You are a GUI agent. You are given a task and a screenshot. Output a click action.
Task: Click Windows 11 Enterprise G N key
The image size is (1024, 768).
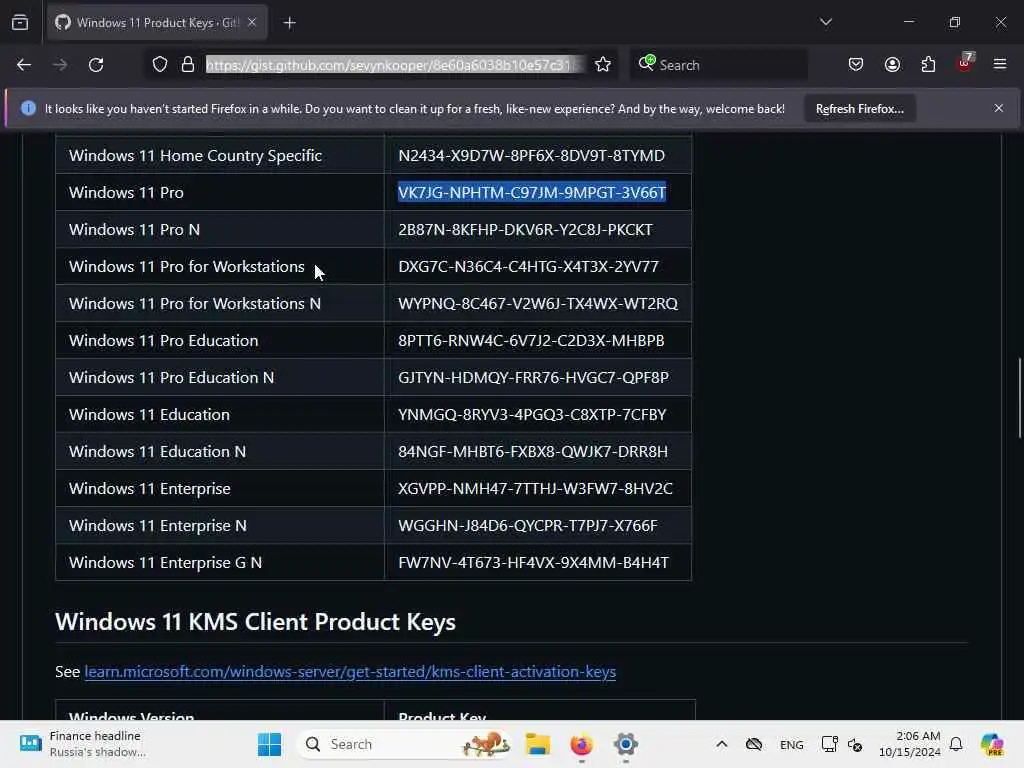tap(534, 563)
